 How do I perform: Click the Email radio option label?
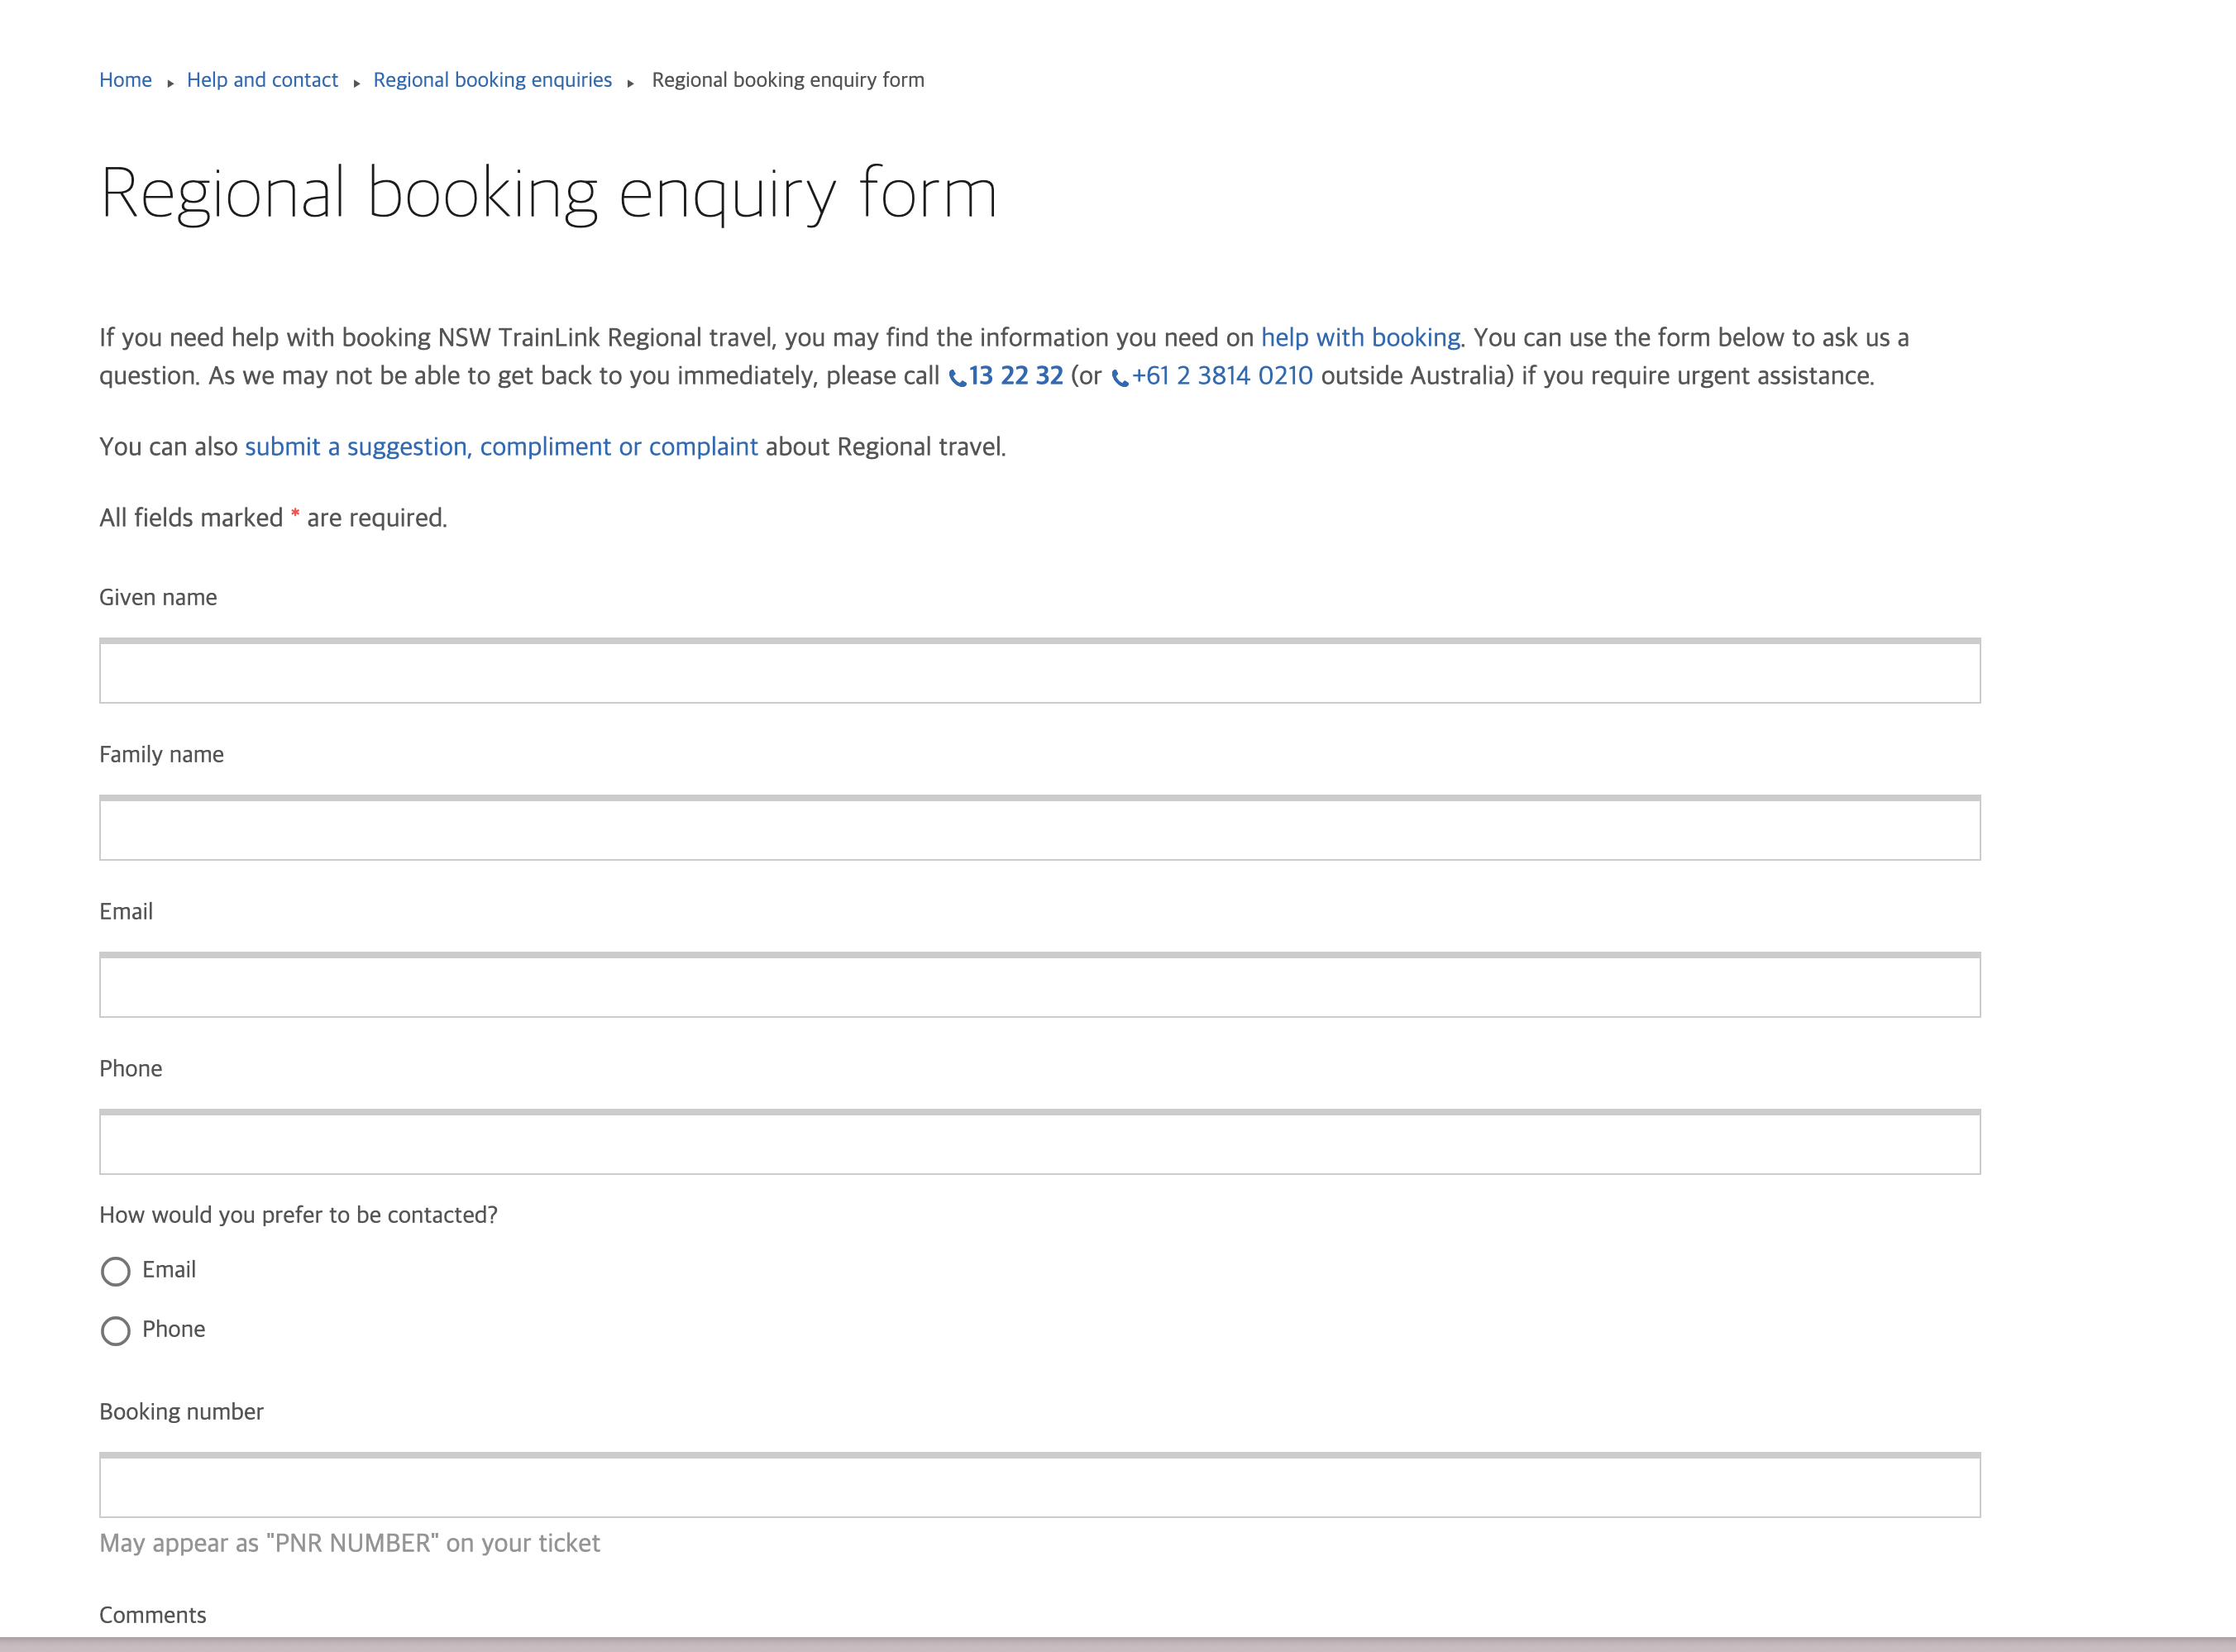(169, 1270)
